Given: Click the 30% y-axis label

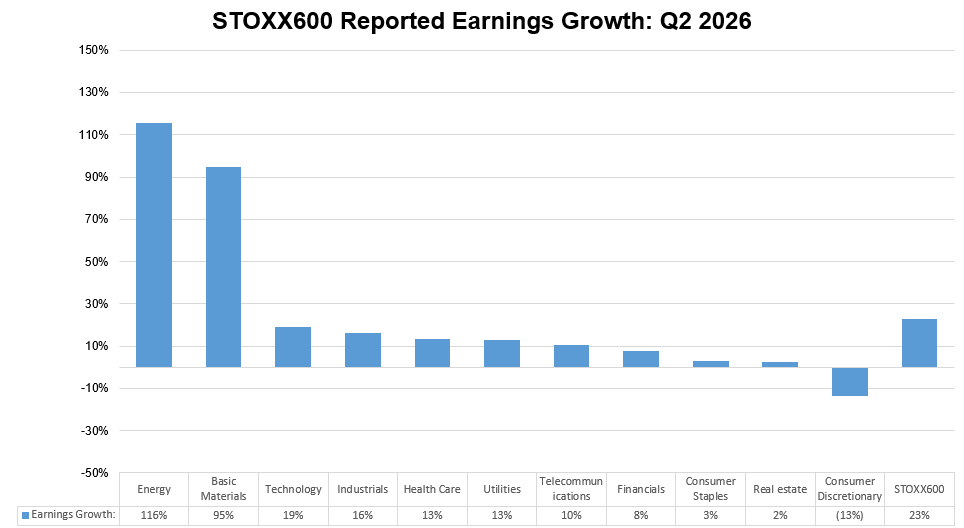Looking at the screenshot, I should click(97, 304).
